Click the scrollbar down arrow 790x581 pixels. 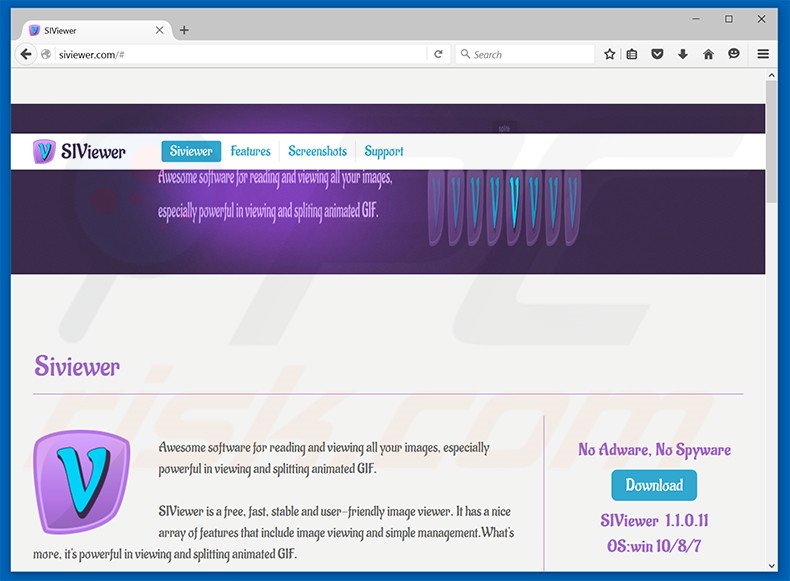pyautogui.click(x=771, y=566)
